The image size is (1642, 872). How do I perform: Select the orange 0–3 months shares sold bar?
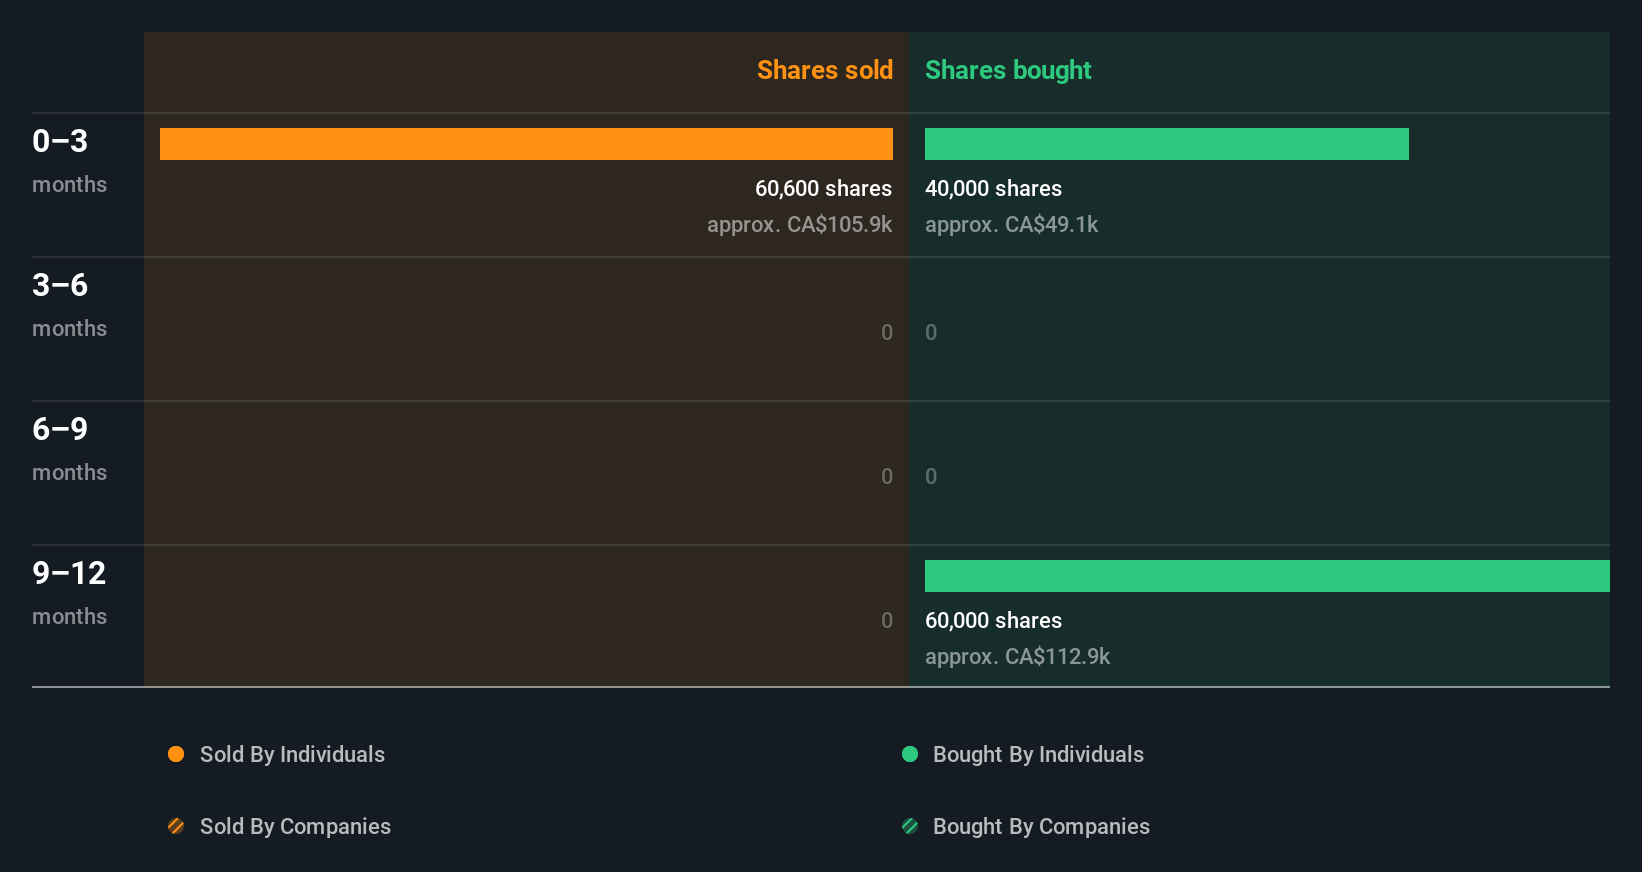pos(526,144)
